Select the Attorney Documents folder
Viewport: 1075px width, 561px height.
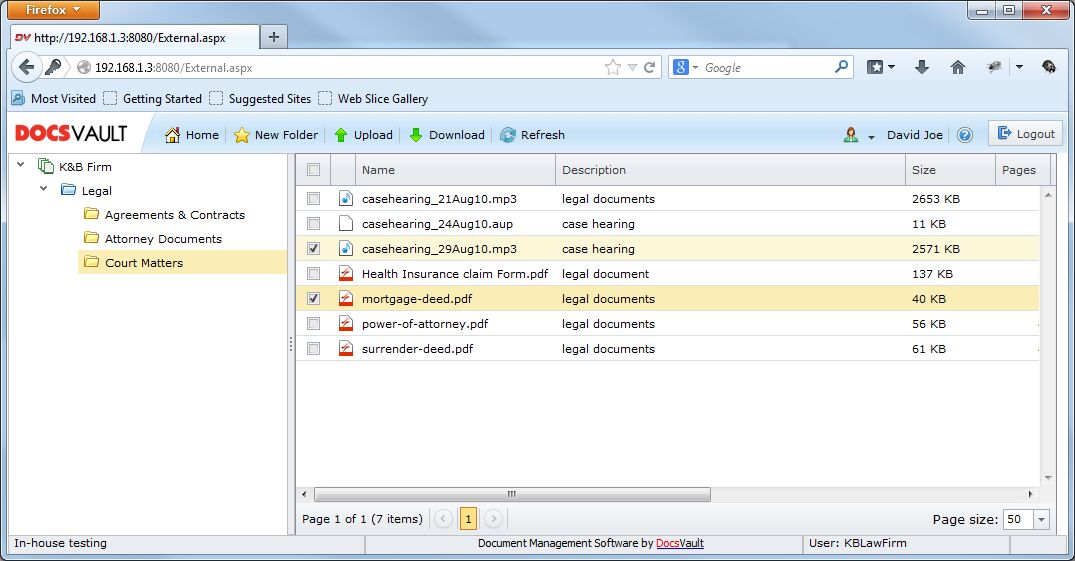[x=163, y=239]
